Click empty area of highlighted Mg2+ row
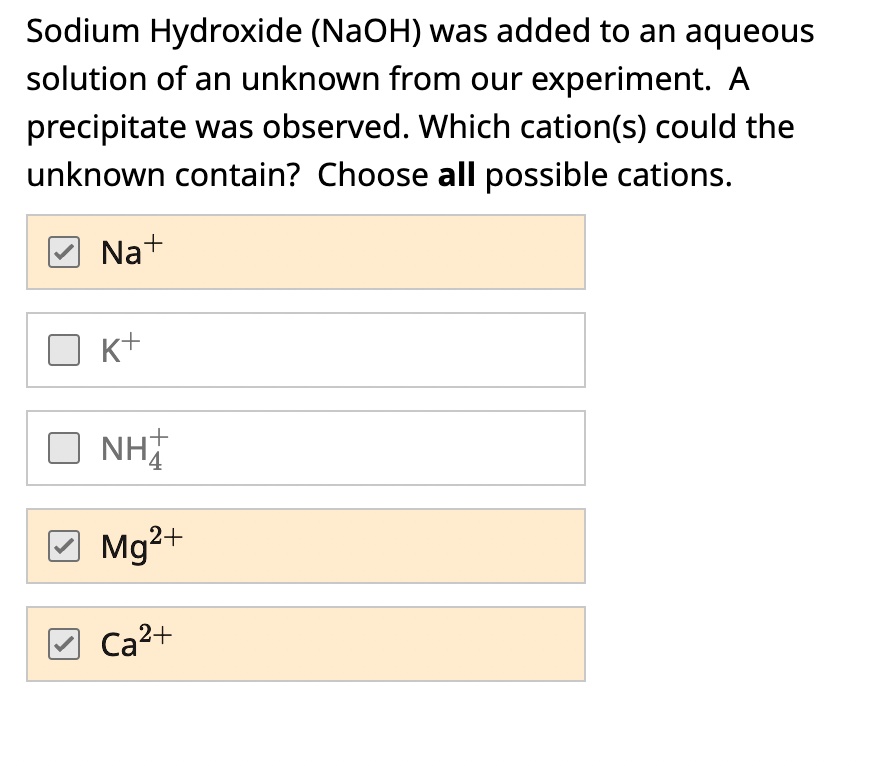 pos(400,546)
